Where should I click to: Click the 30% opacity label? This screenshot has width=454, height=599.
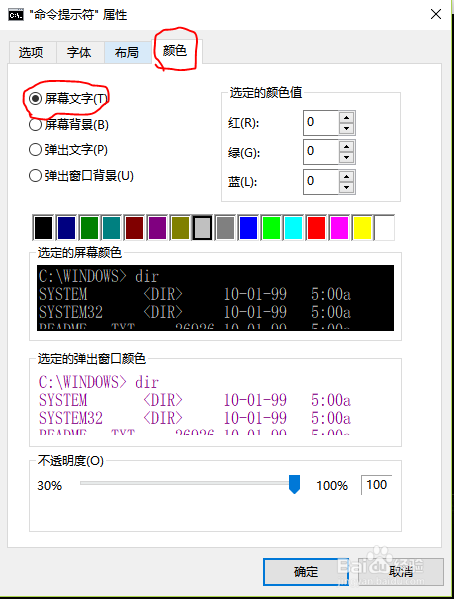[50, 486]
